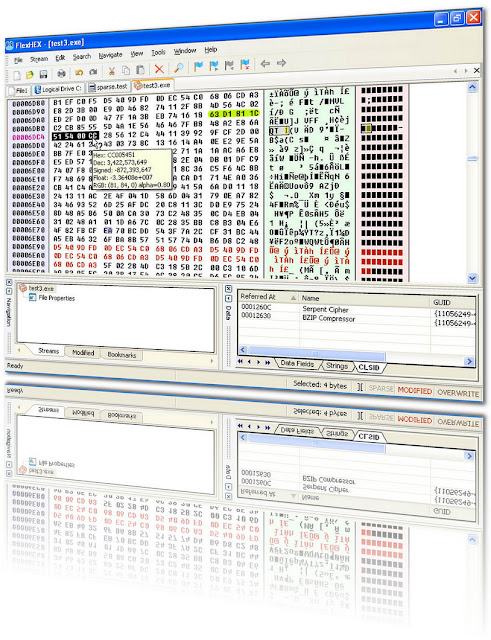Viewport: 491px width, 640px height.
Task: Open the Help menu
Action: click(x=211, y=49)
